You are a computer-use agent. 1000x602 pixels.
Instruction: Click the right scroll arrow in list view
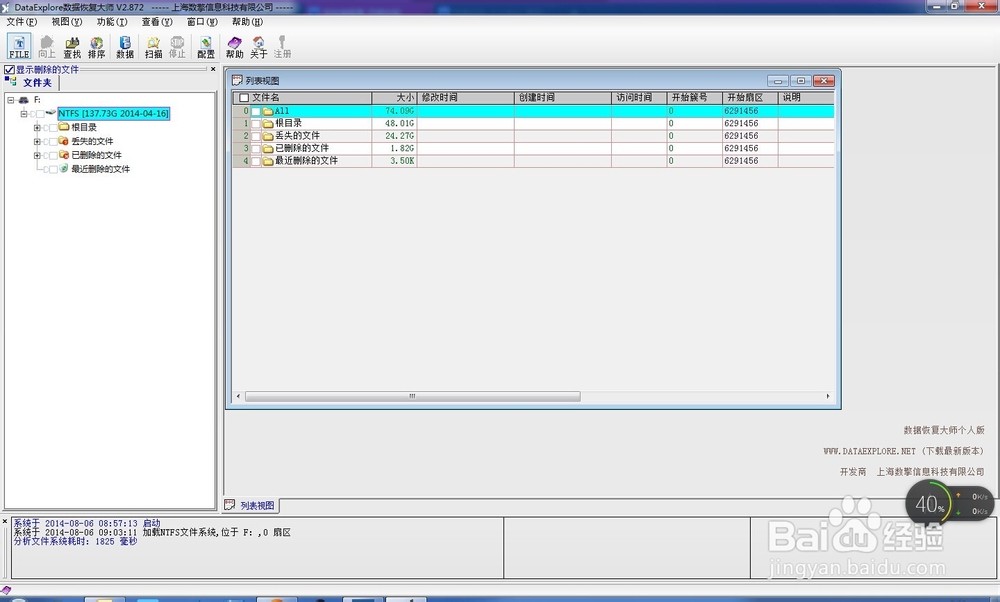(x=828, y=396)
